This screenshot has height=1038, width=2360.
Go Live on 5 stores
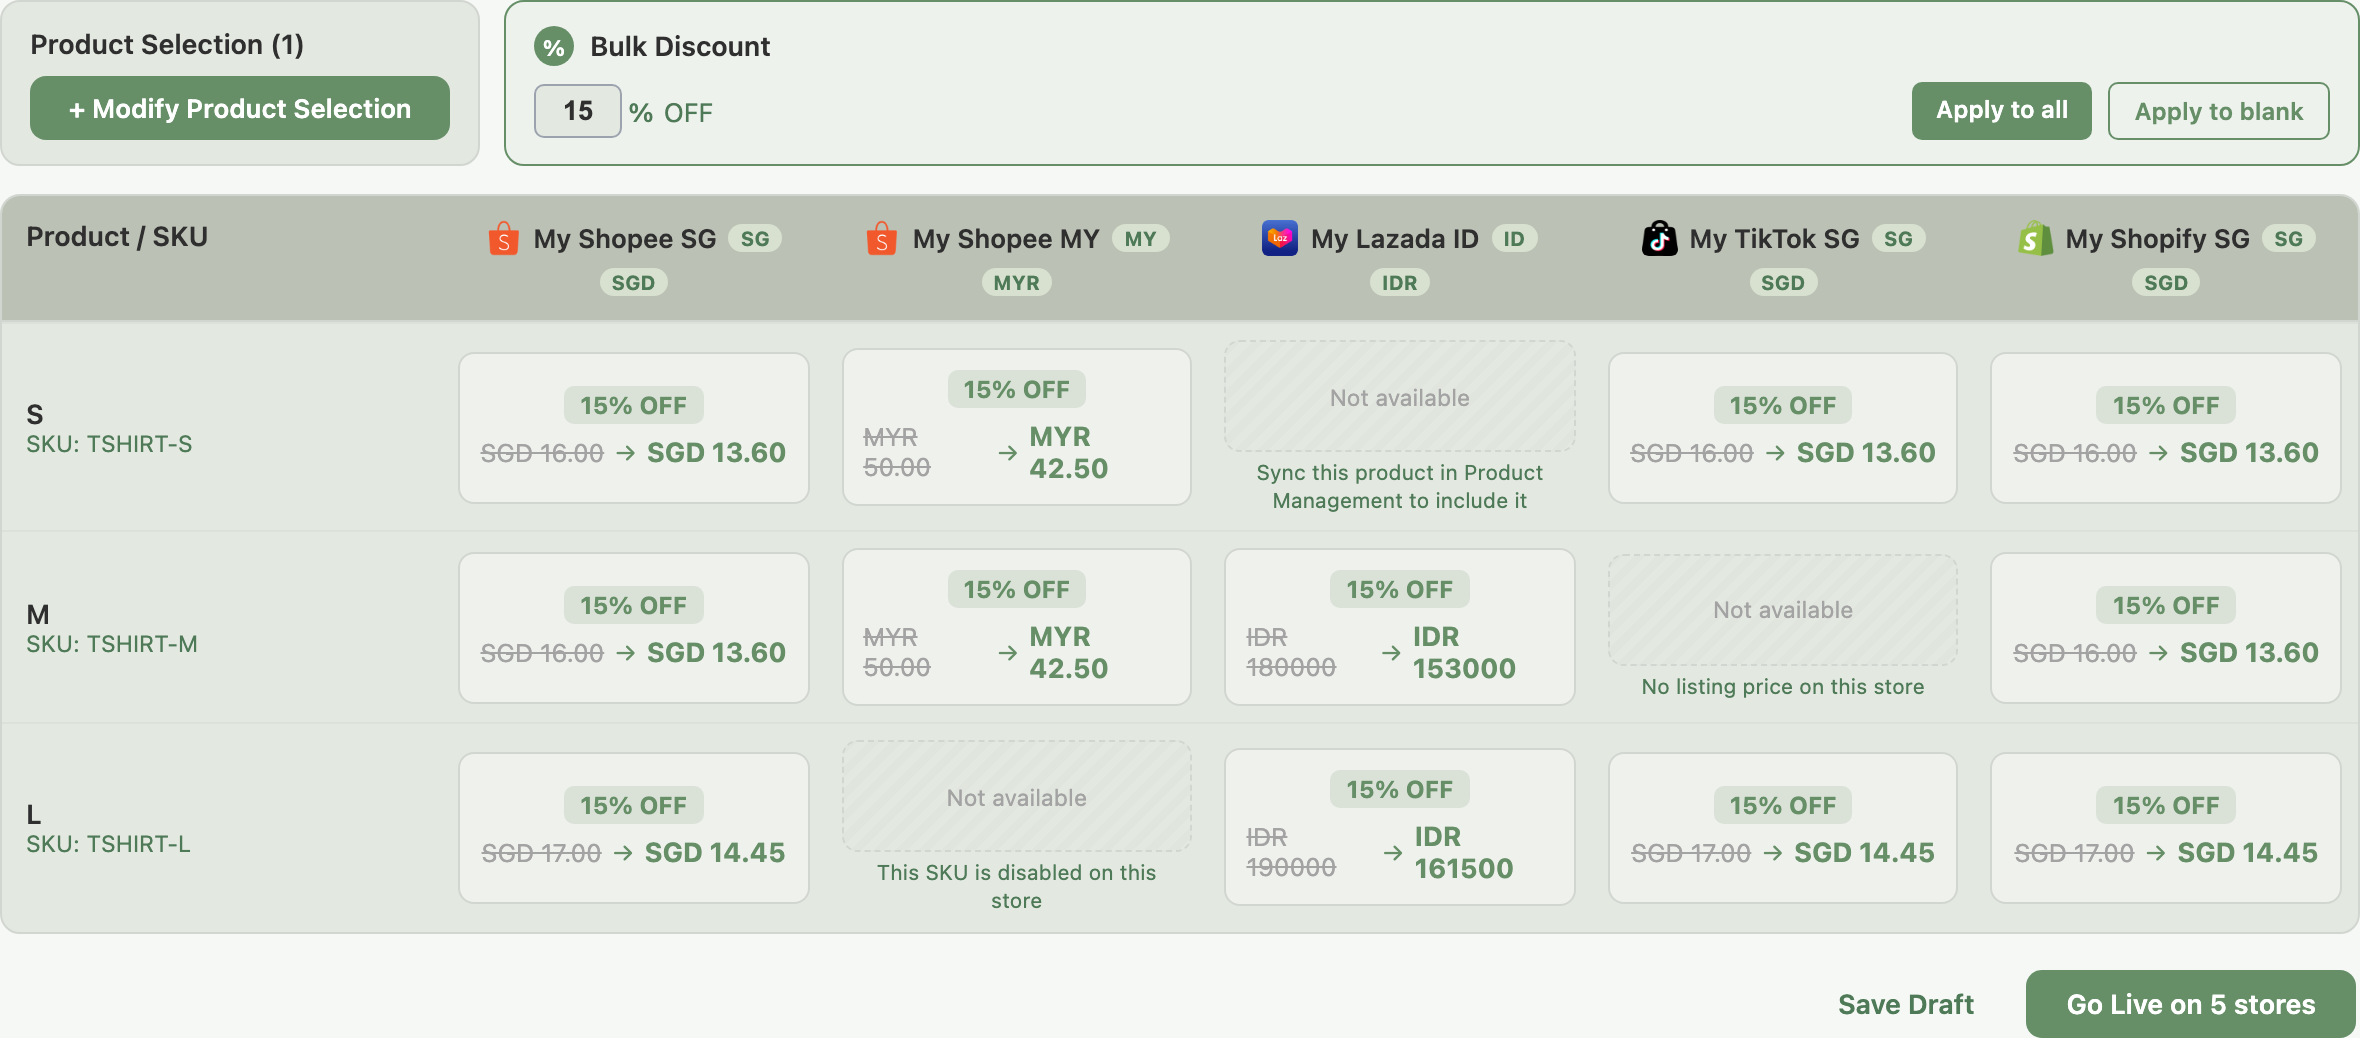pos(2191,1004)
